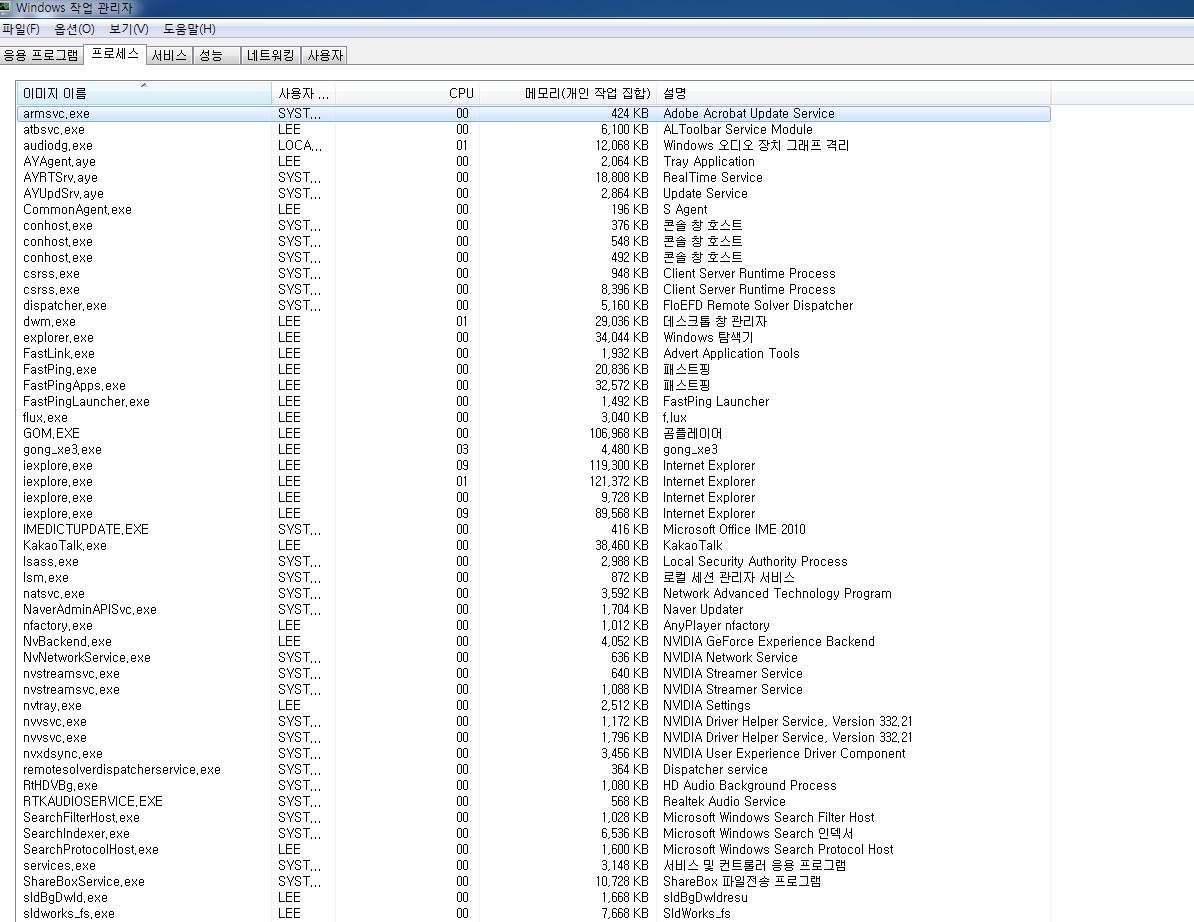Viewport: 1194px width, 922px height.
Task: Switch to the 응용 프로그램 tab
Action: [41, 56]
